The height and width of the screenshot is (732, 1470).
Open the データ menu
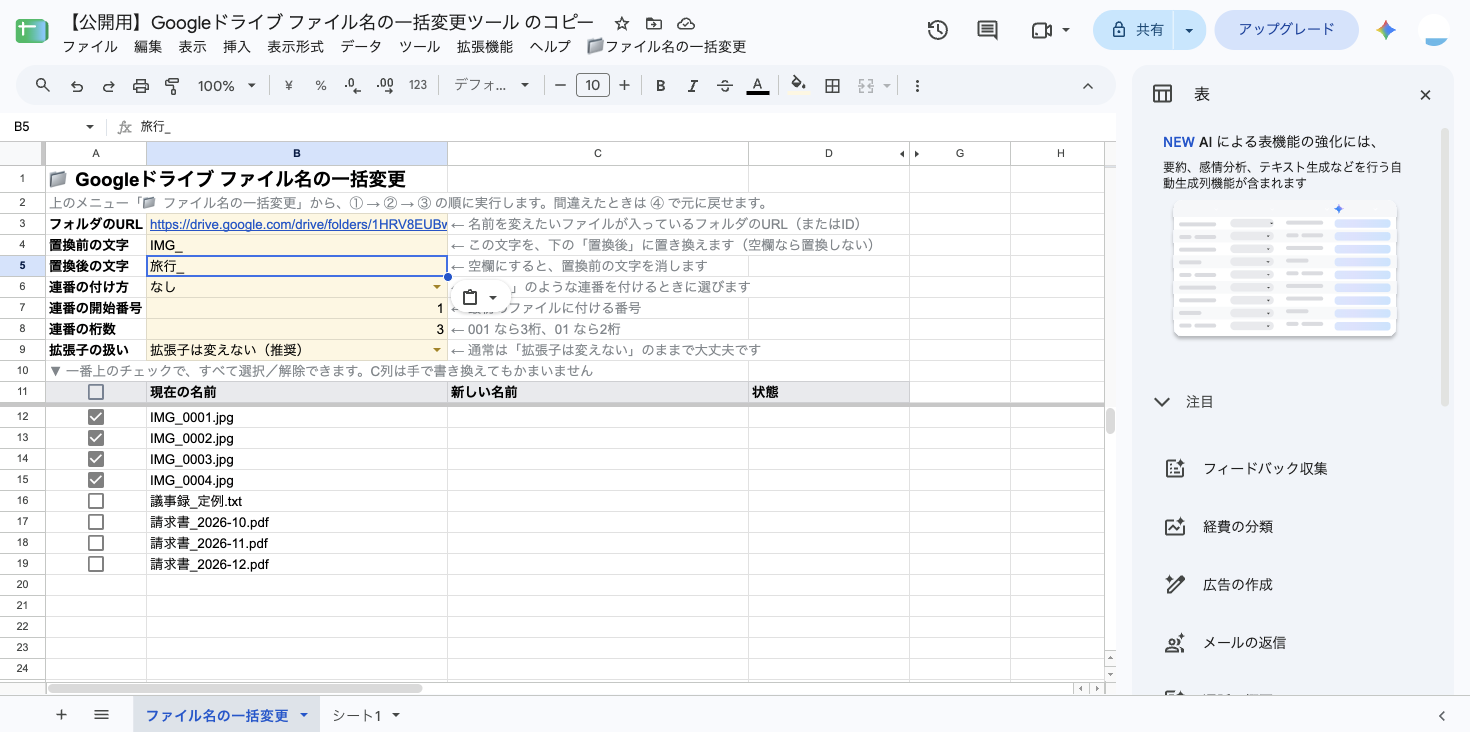(x=361, y=46)
